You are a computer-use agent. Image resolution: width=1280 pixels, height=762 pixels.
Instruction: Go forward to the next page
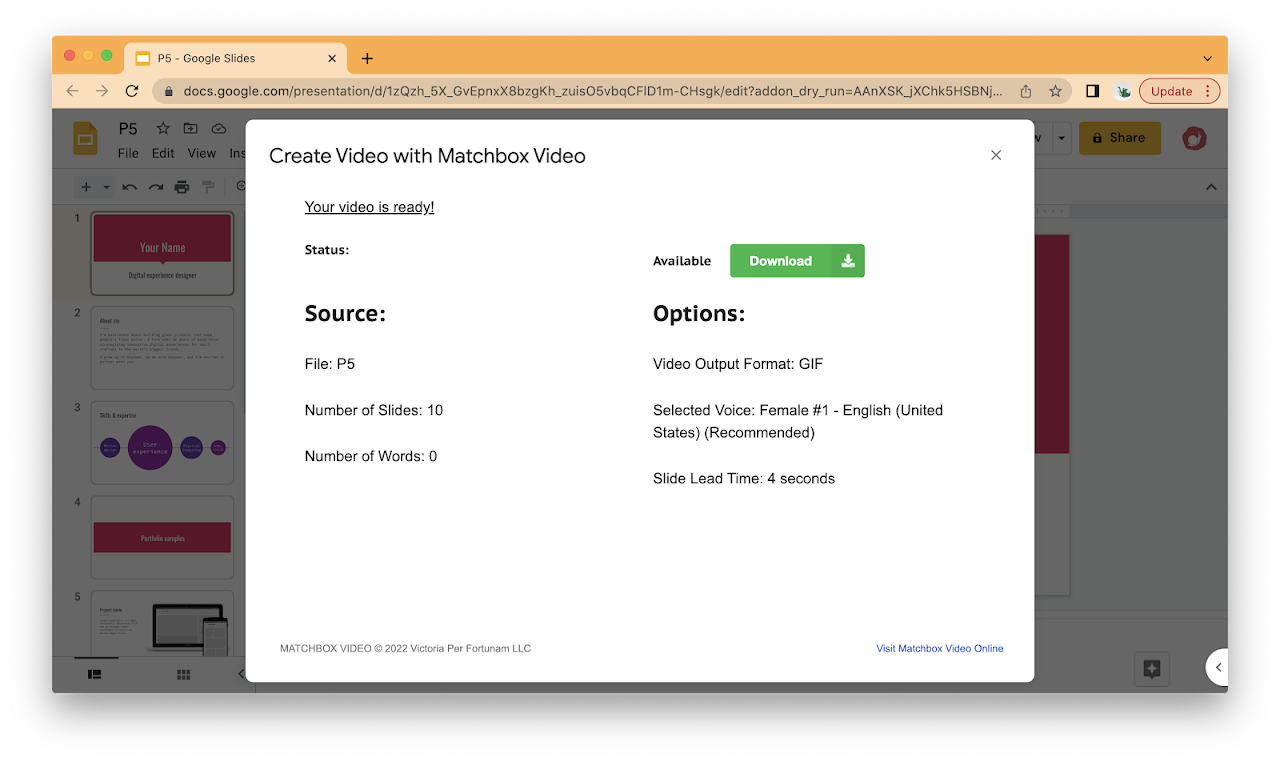(102, 91)
